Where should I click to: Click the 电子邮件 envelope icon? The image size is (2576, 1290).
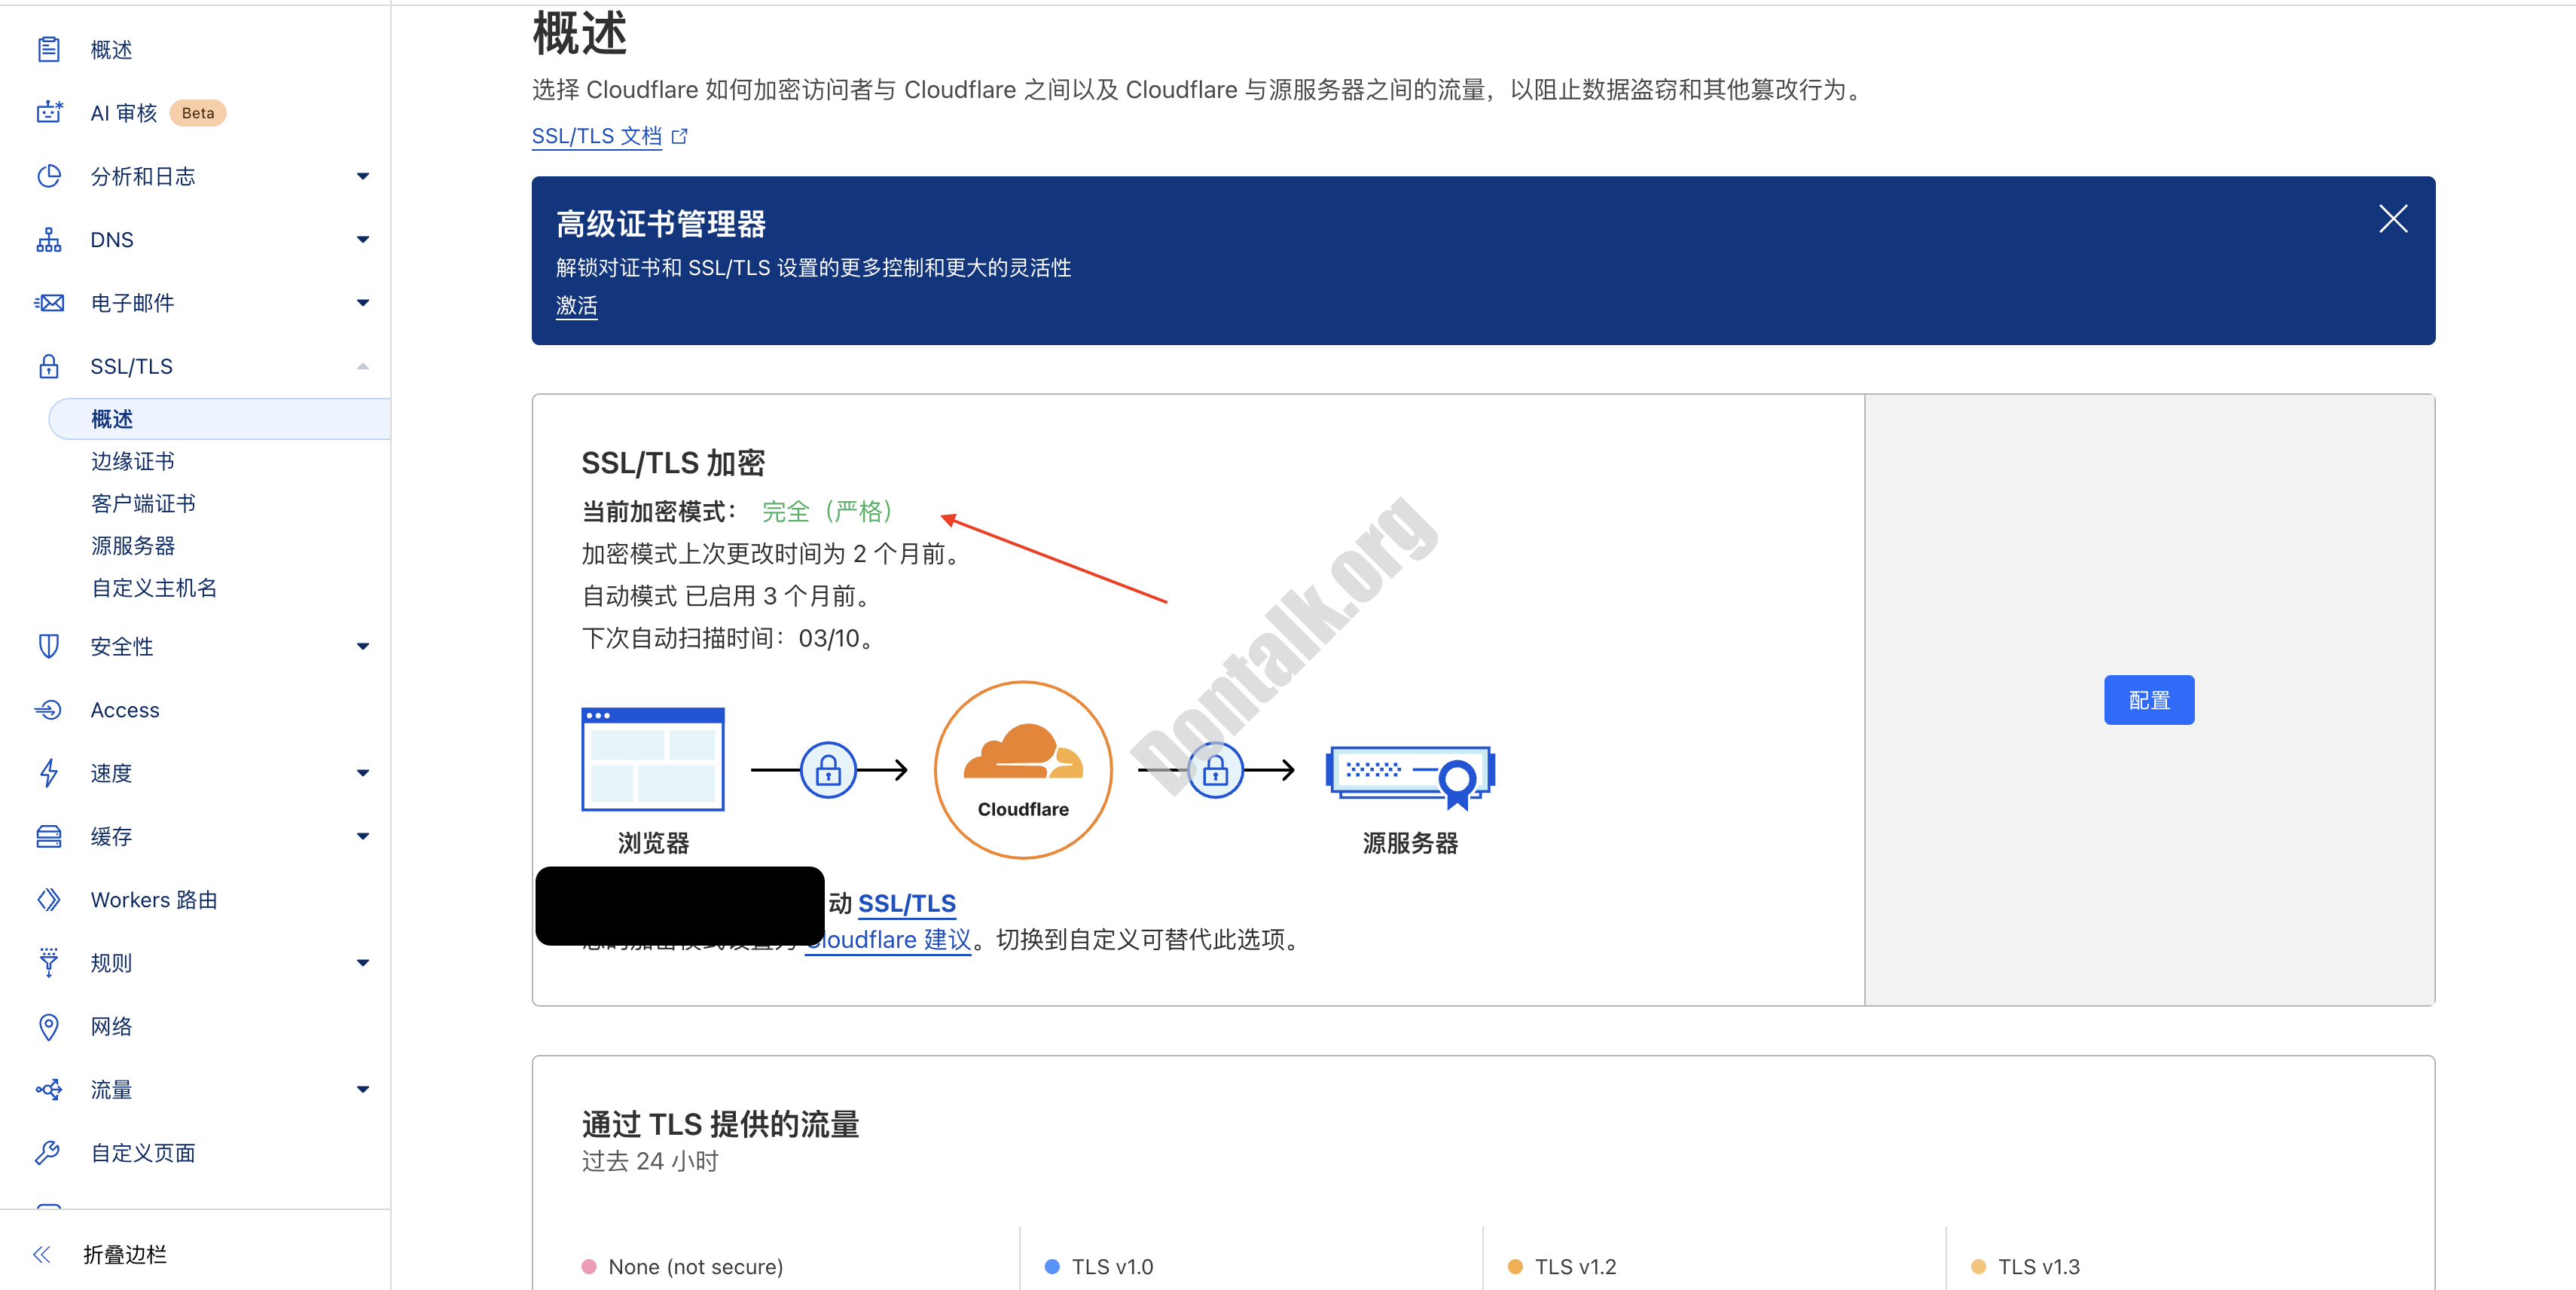tap(49, 303)
